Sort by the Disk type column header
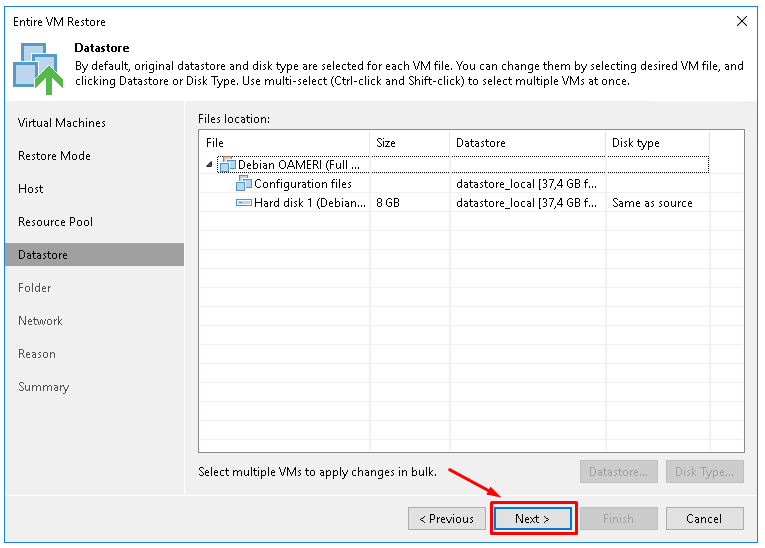Viewport: 765px width, 548px height. (x=658, y=143)
